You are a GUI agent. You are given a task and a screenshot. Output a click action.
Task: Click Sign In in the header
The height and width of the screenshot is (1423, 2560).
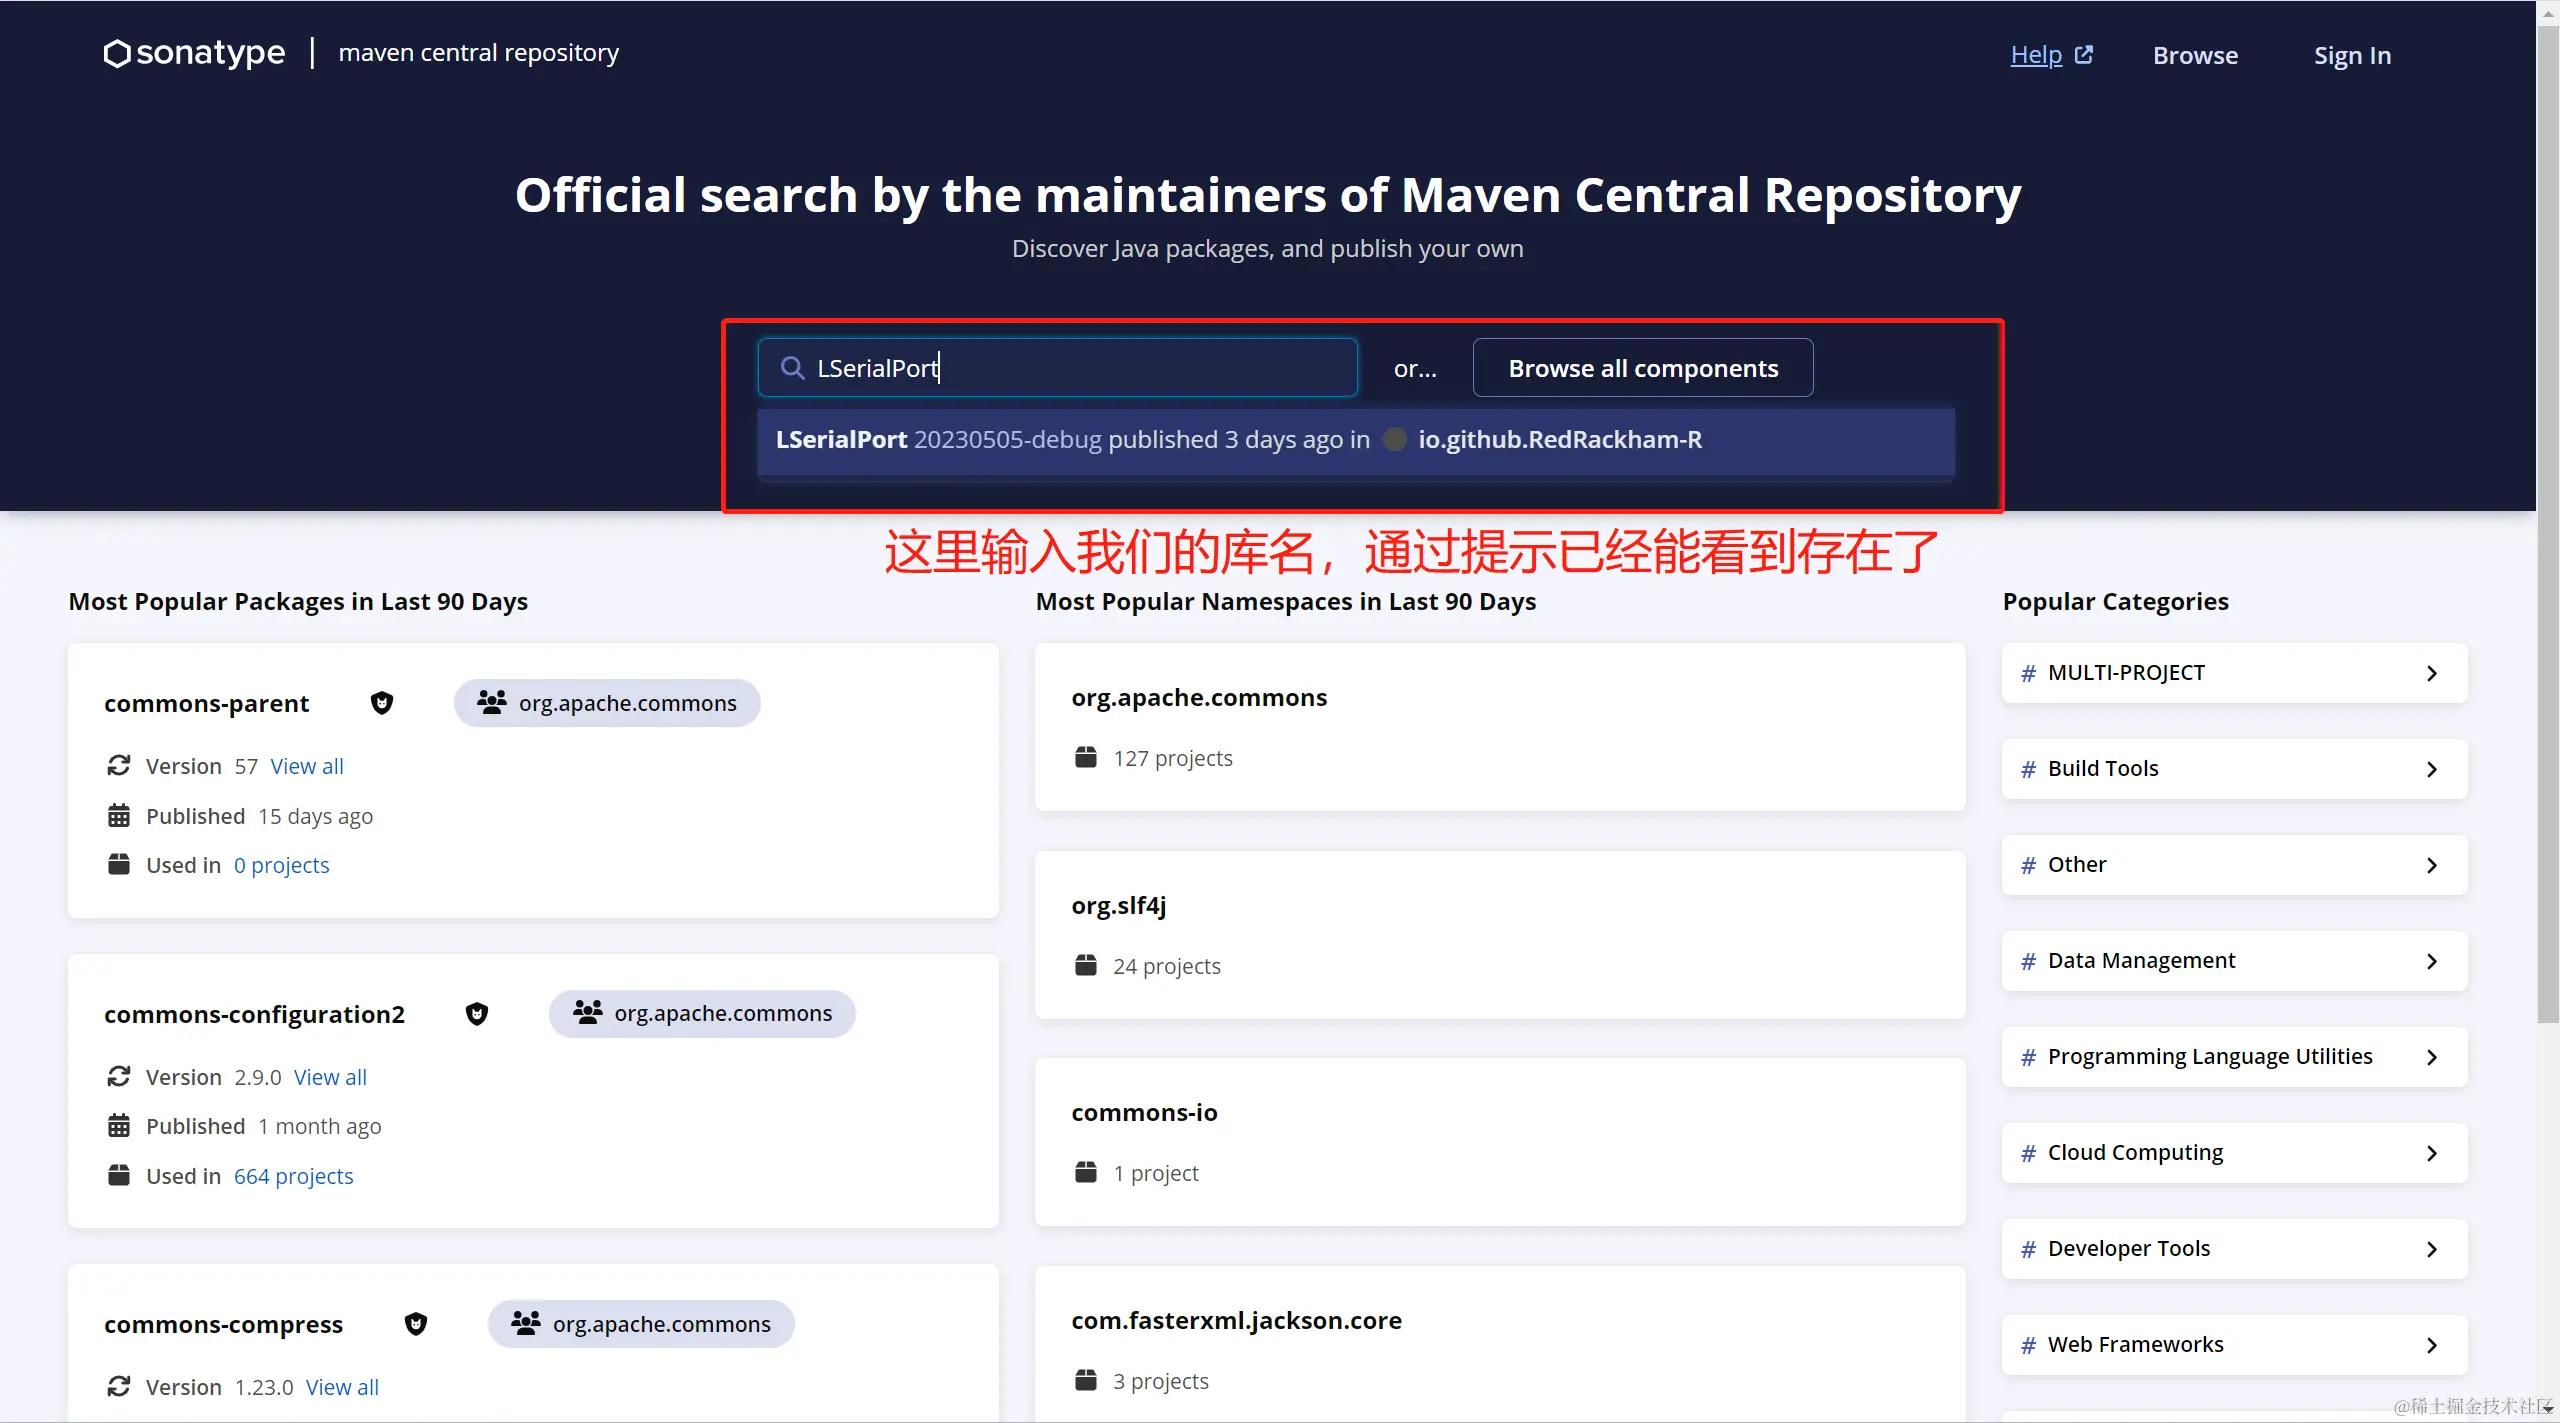[2352, 55]
